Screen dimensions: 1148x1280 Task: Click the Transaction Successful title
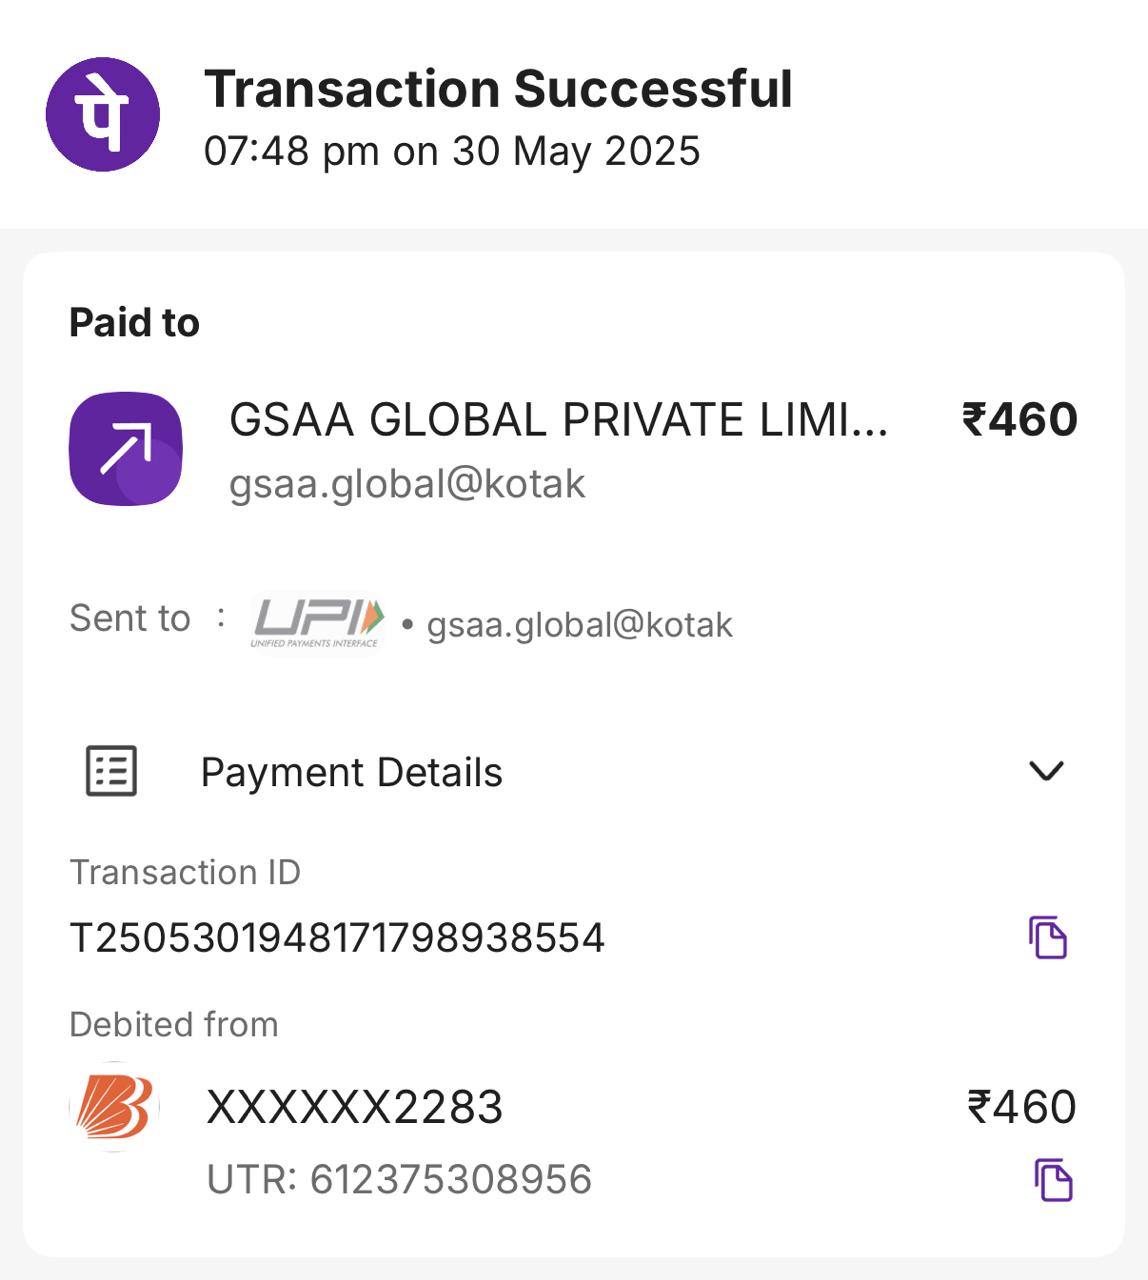(x=498, y=89)
